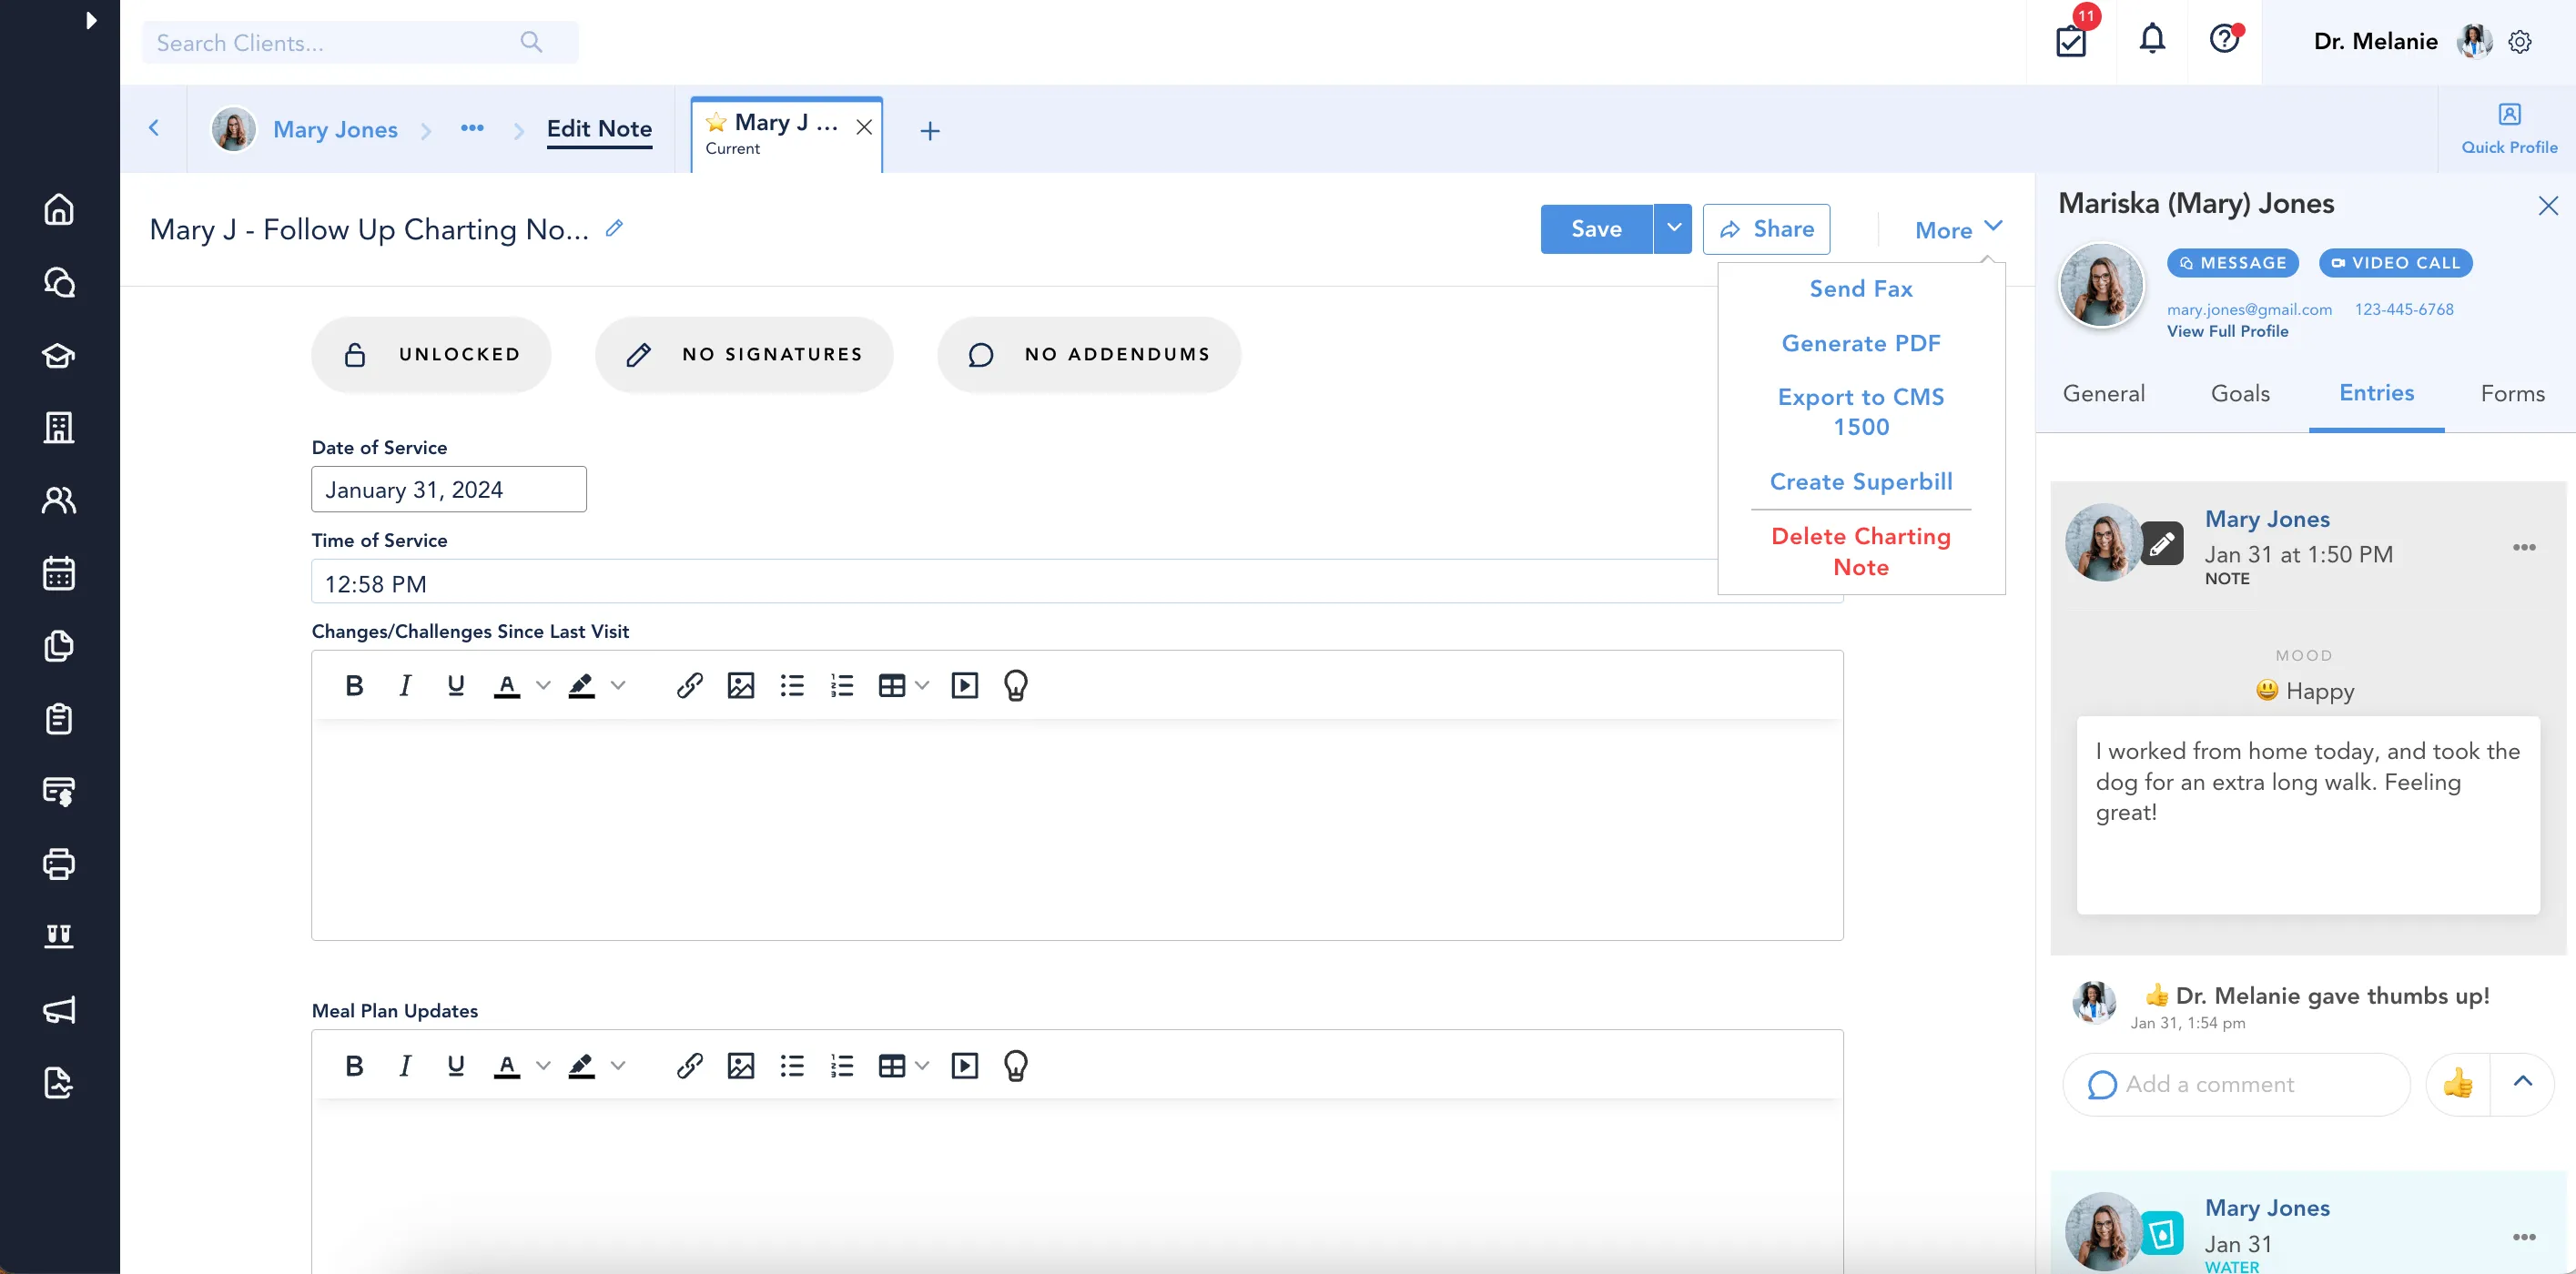Screen dimensions: 2576x1274
Task: Open the printer icon in the sidebar
Action: tap(59, 864)
